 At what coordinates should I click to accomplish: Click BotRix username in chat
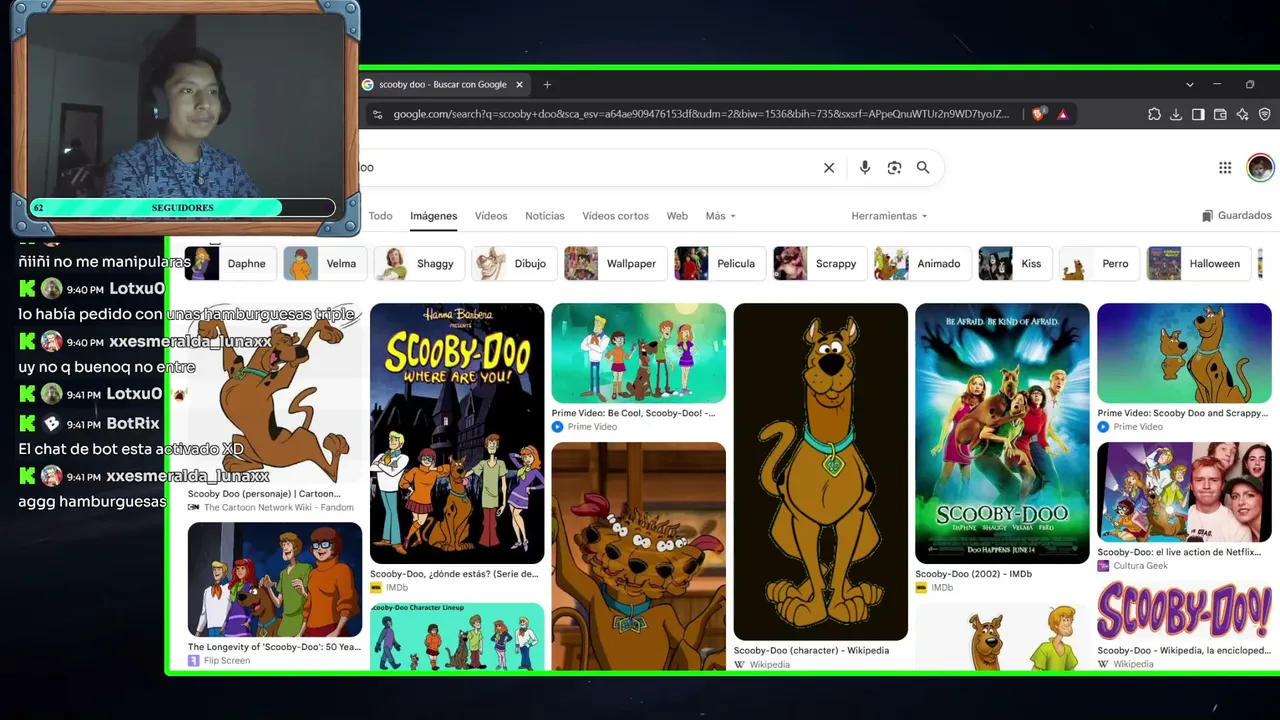tap(134, 423)
